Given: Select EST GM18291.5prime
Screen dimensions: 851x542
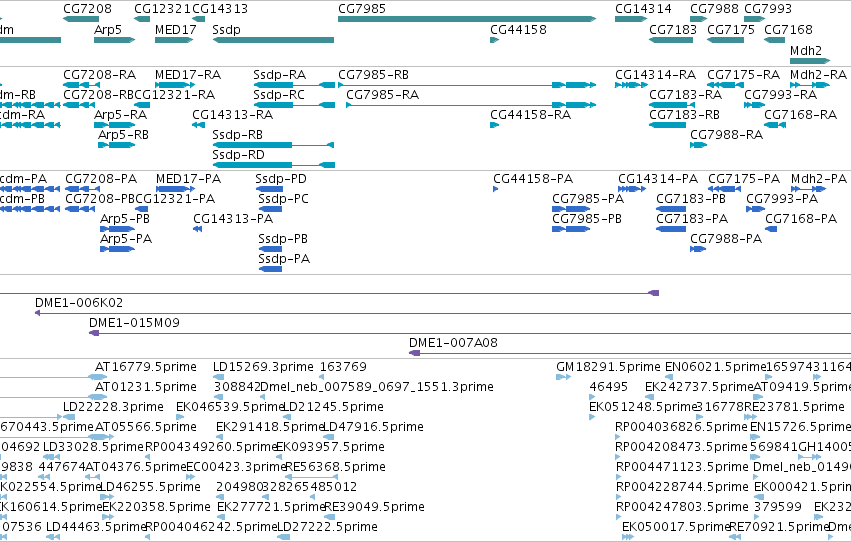Looking at the screenshot, I should 608,367.
